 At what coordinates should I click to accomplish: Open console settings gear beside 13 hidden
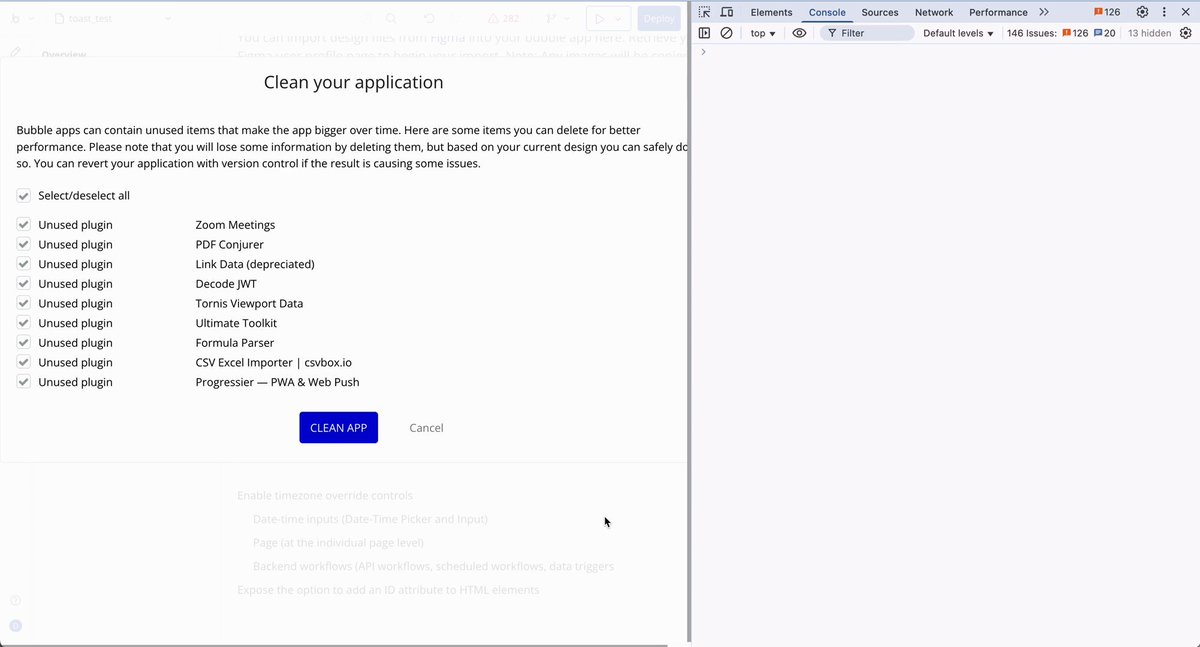coord(1185,33)
